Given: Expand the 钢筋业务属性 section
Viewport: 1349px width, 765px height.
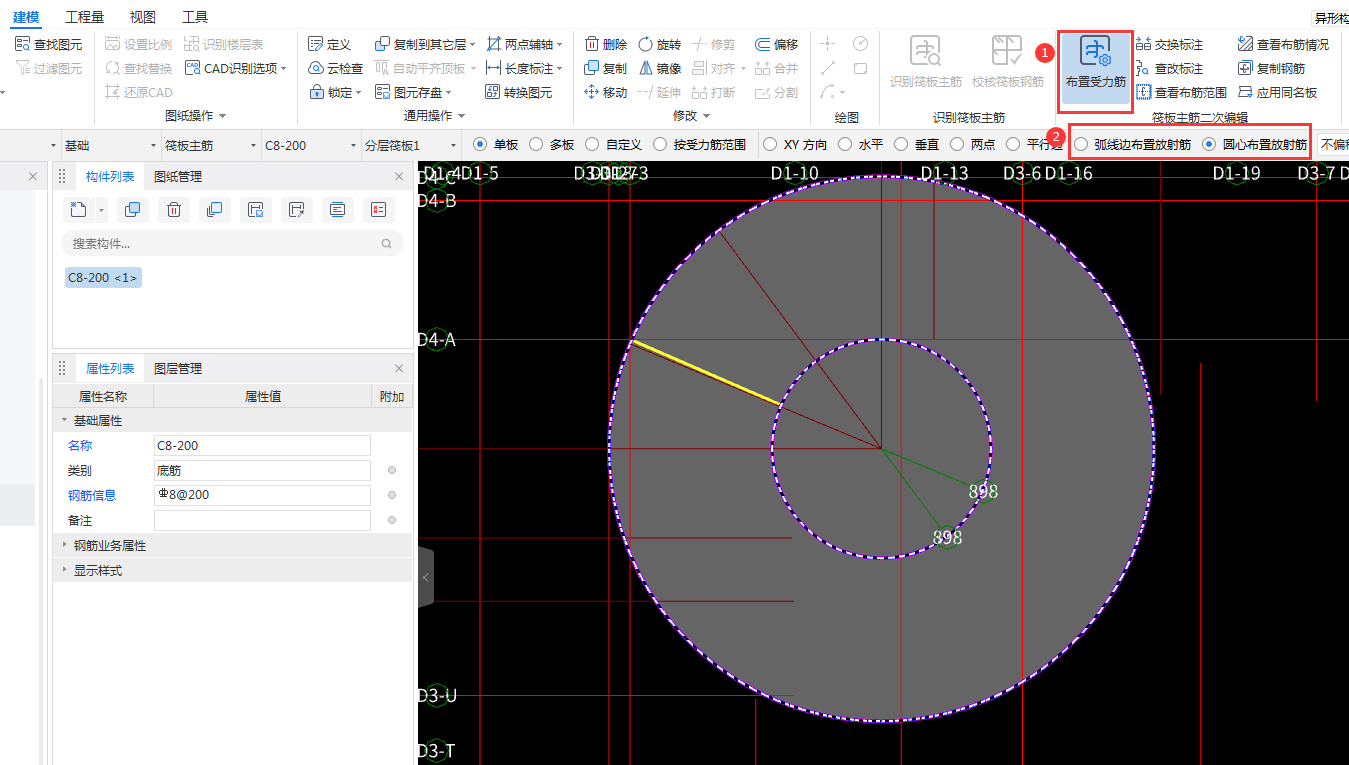Looking at the screenshot, I should point(66,546).
